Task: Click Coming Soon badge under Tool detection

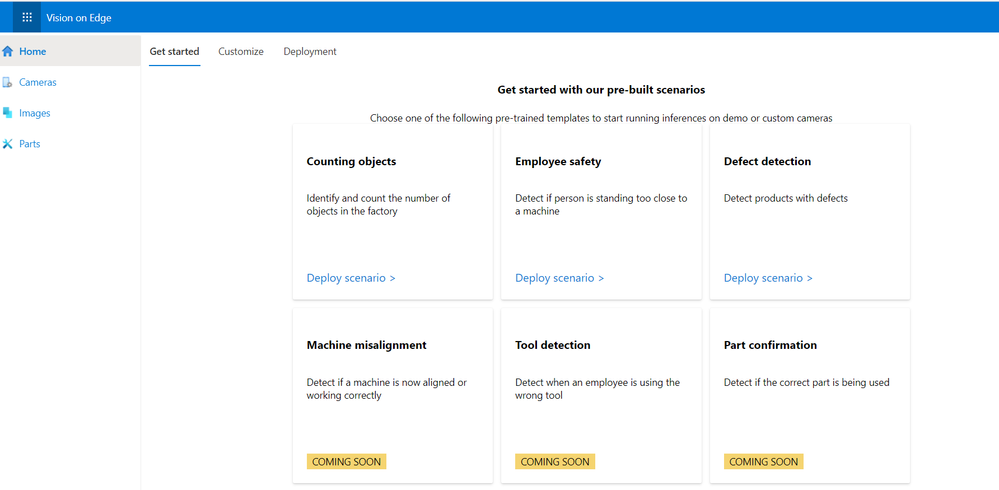Action: click(555, 462)
